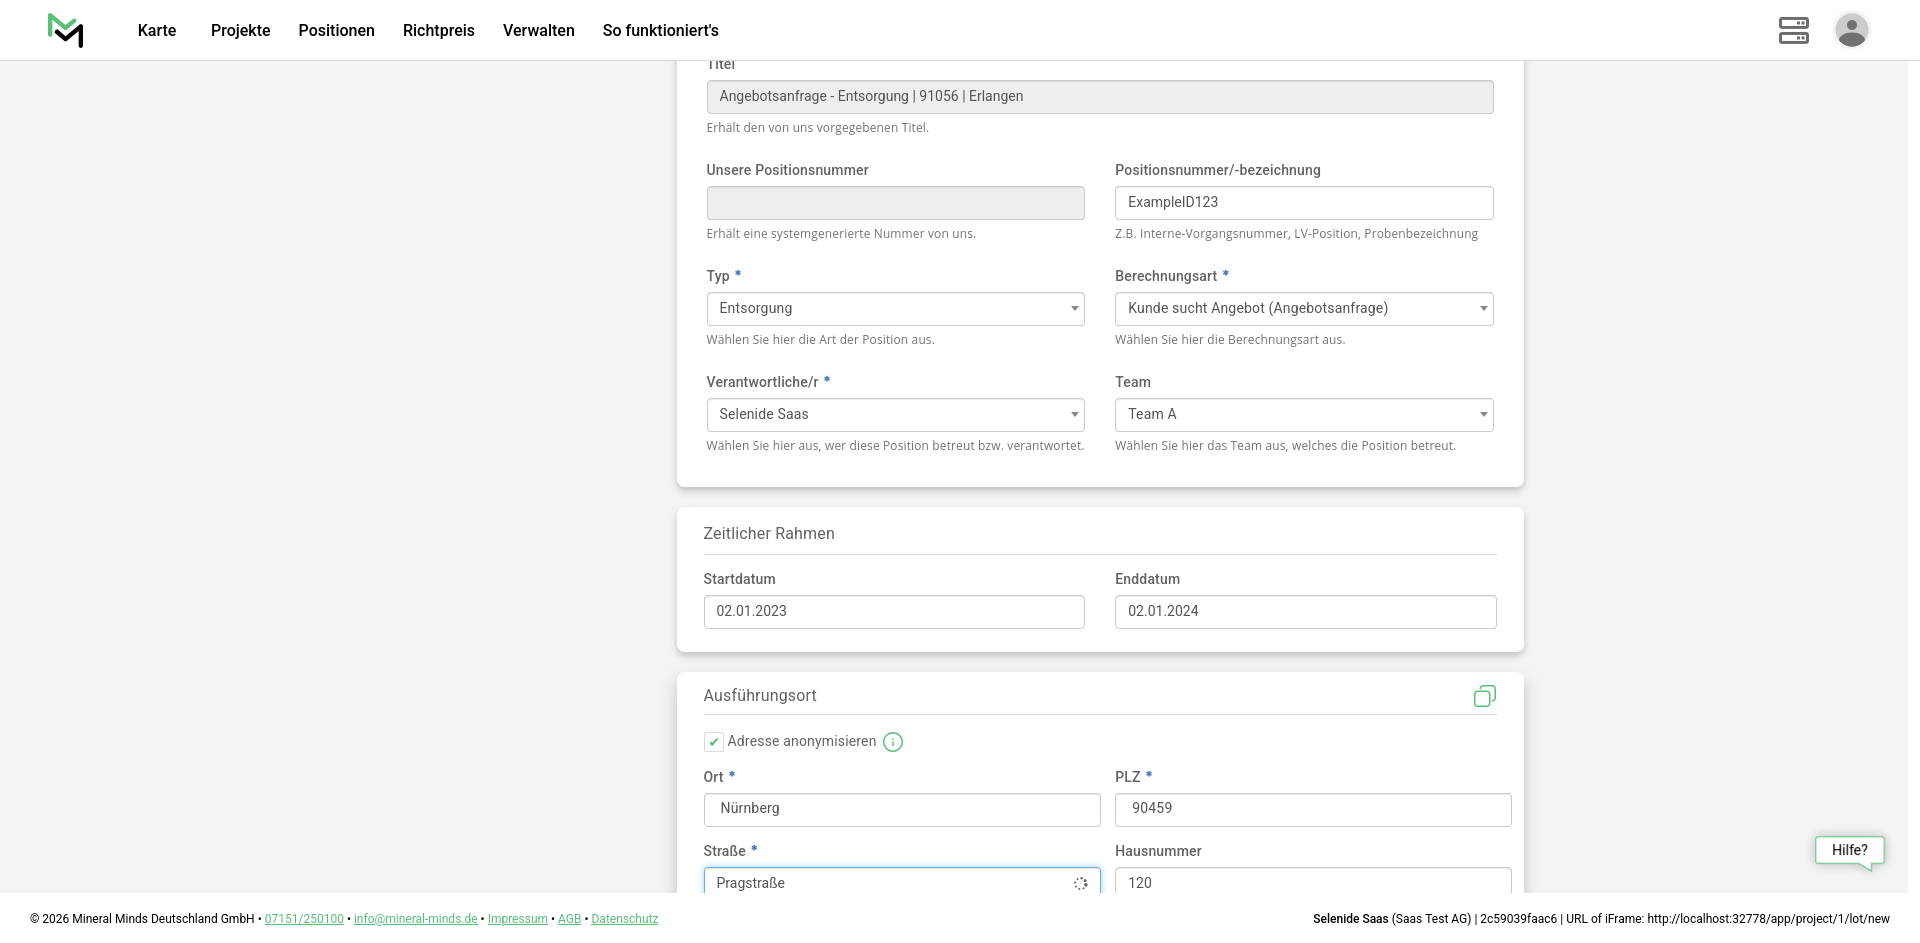Click into the PLZ field
Image resolution: width=1920 pixels, height=943 pixels.
[x=1312, y=809]
